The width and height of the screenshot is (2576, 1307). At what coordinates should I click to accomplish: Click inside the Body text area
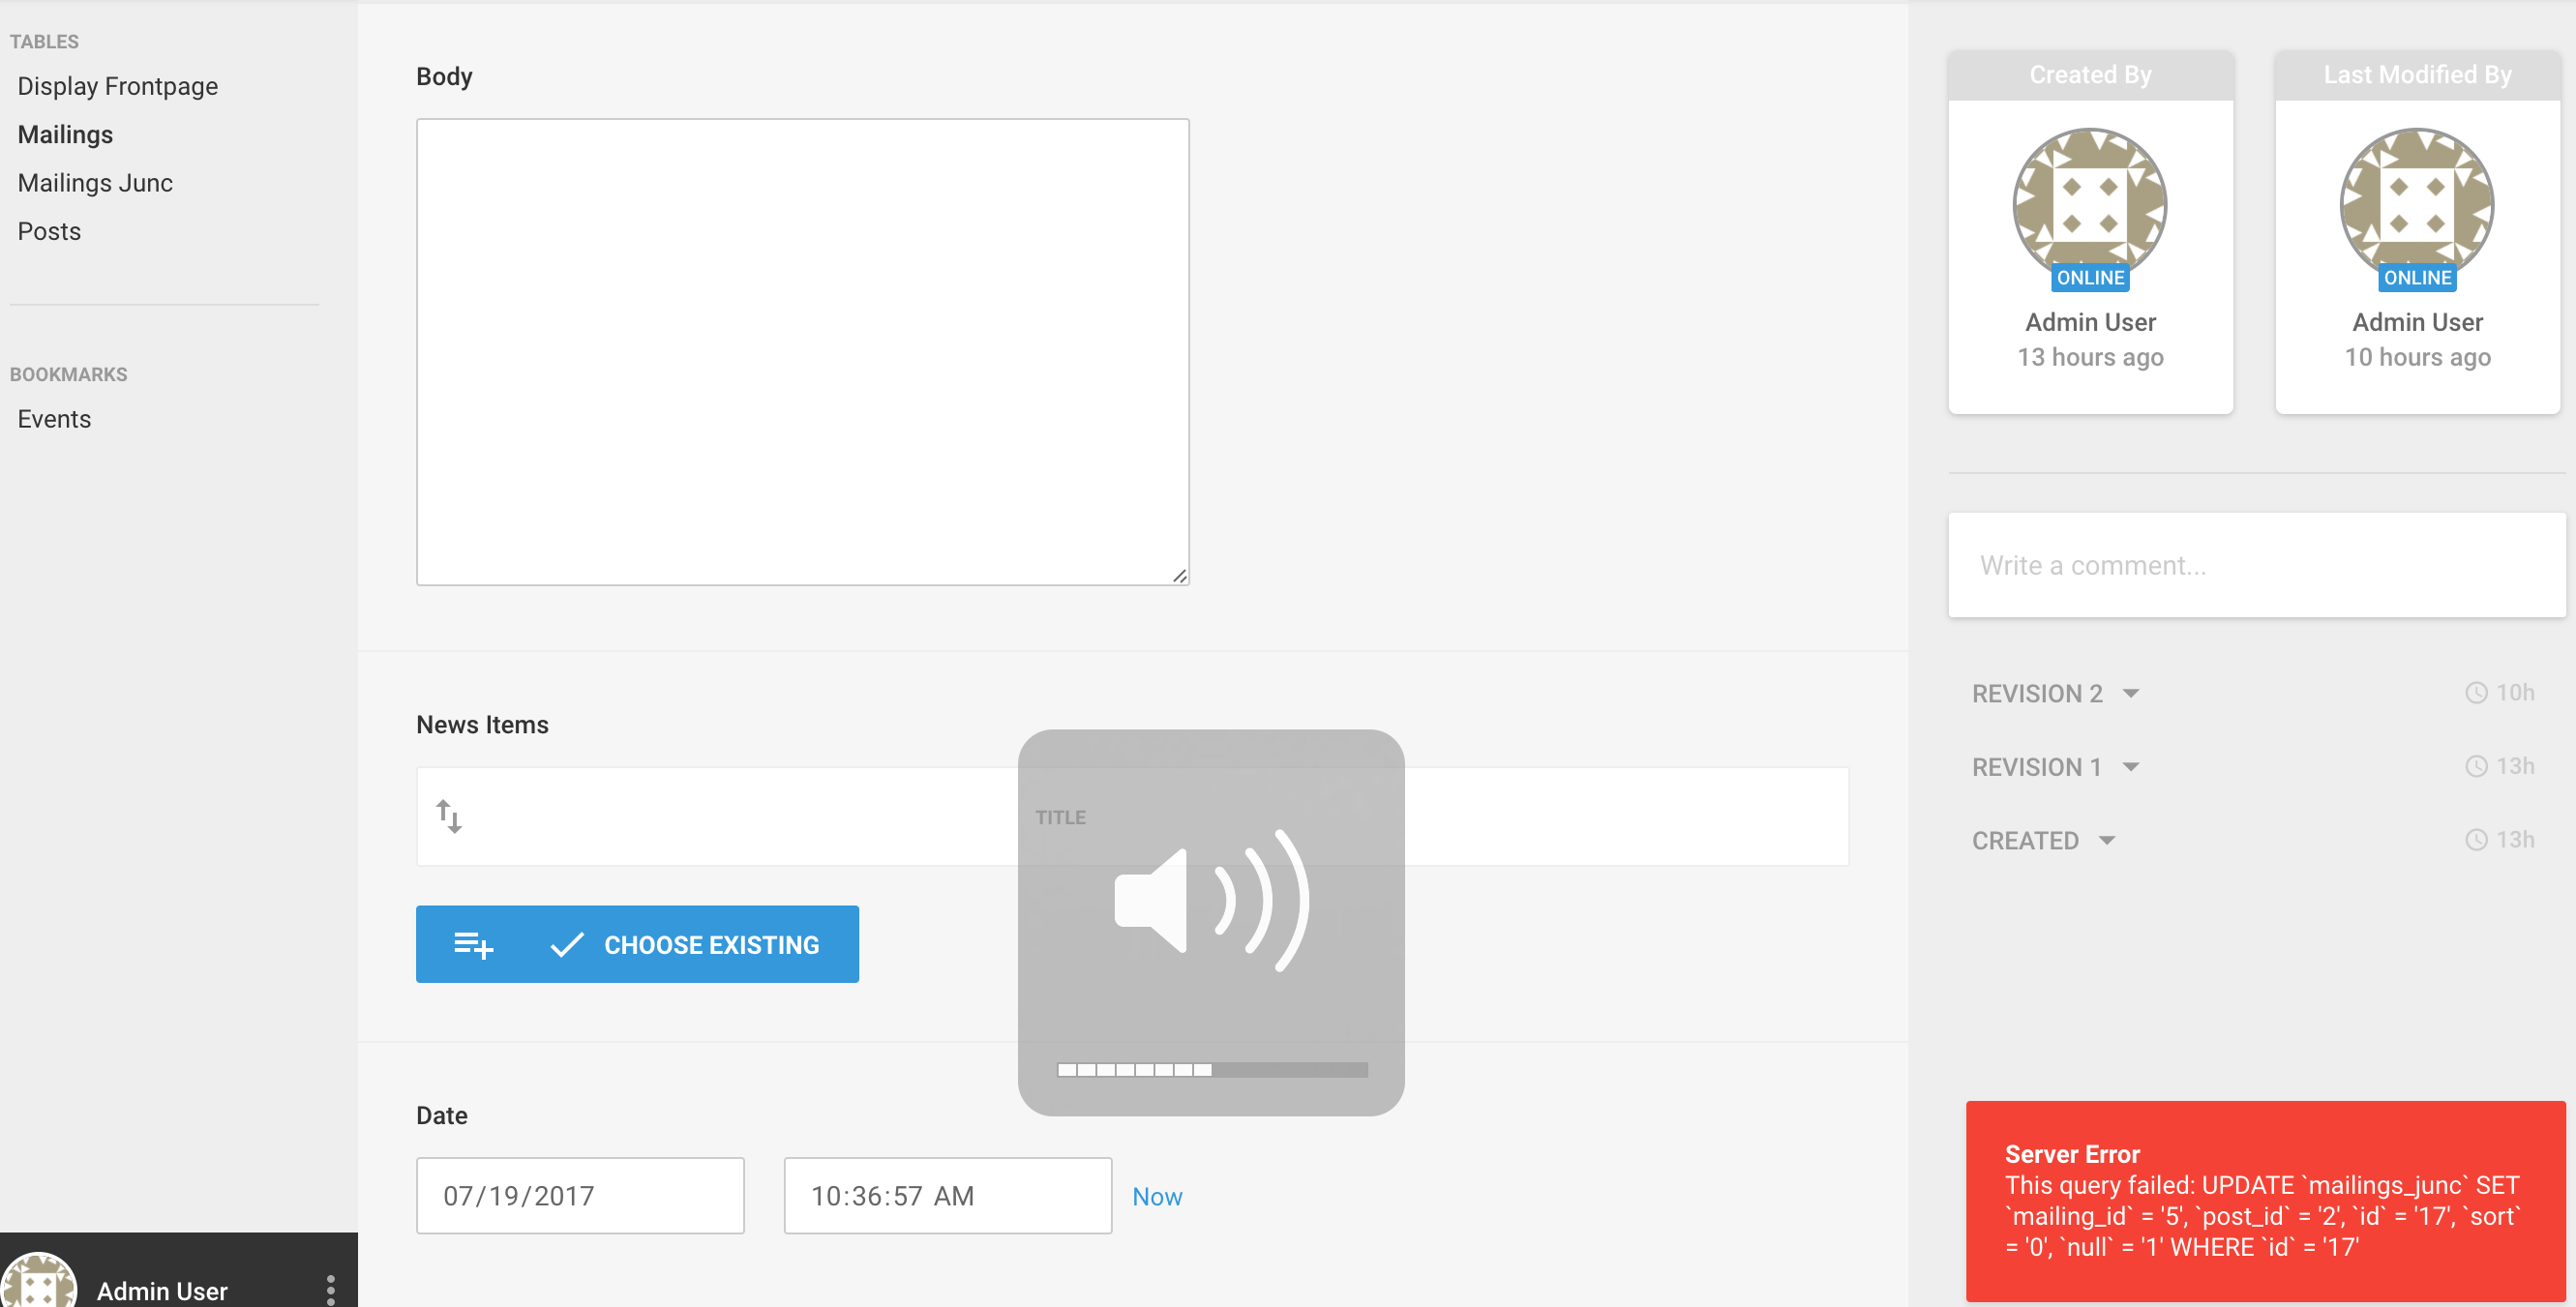pos(802,352)
